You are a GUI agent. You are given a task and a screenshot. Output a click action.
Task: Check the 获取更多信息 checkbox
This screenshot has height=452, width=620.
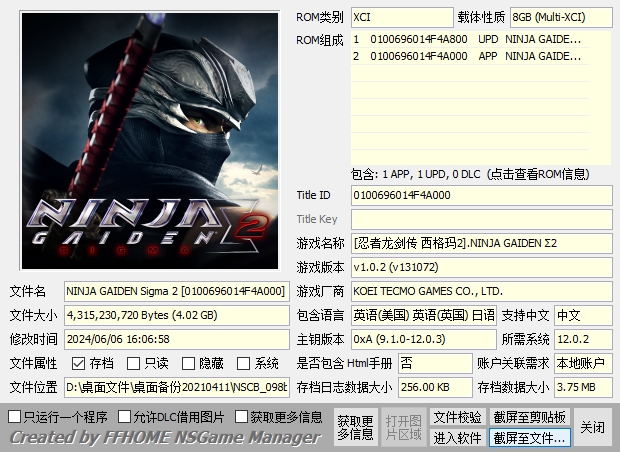[x=240, y=416]
